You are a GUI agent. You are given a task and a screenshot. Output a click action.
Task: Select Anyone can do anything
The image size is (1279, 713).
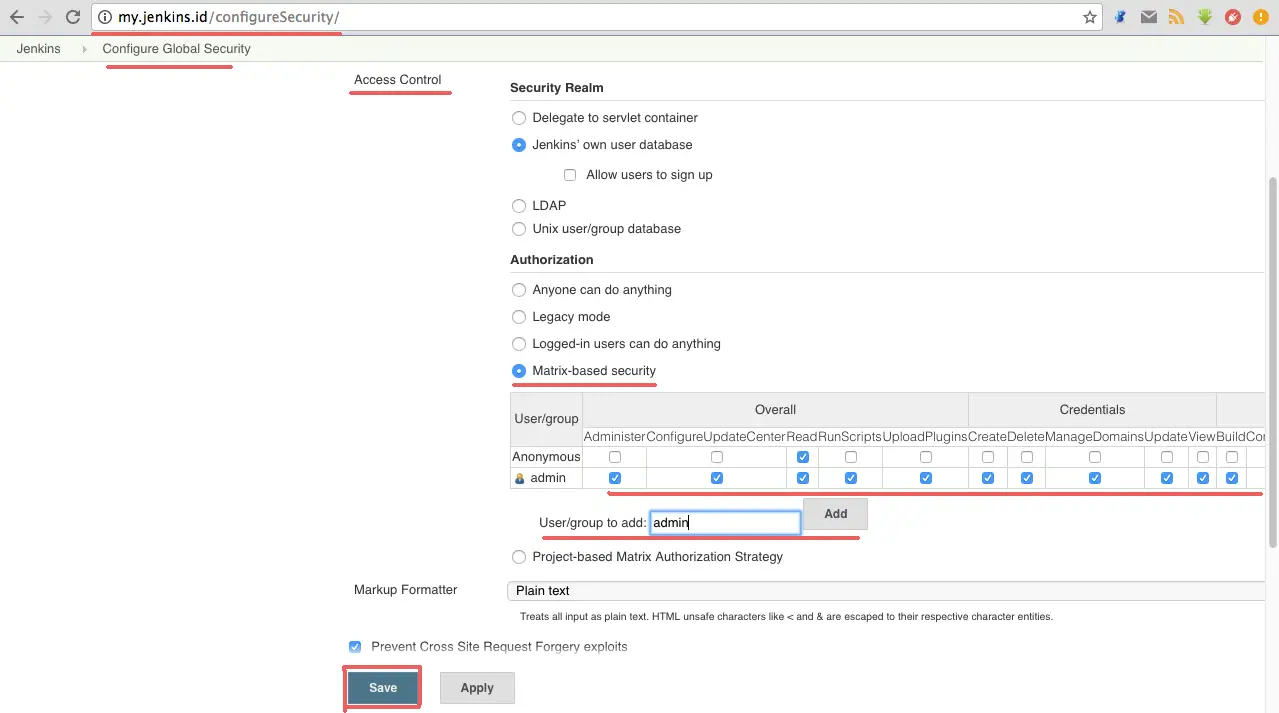tap(519, 290)
